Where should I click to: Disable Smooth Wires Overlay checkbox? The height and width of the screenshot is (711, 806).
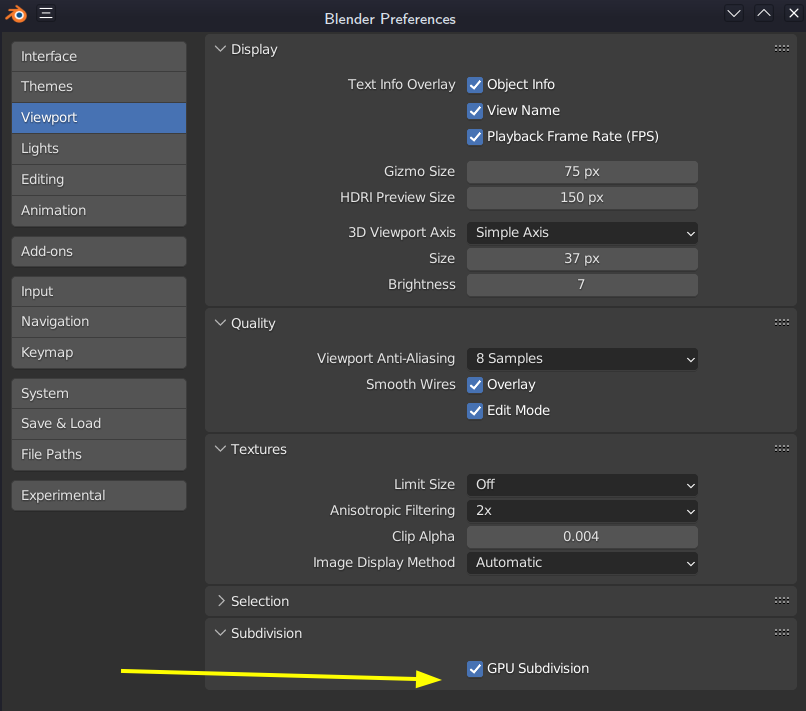pos(475,385)
